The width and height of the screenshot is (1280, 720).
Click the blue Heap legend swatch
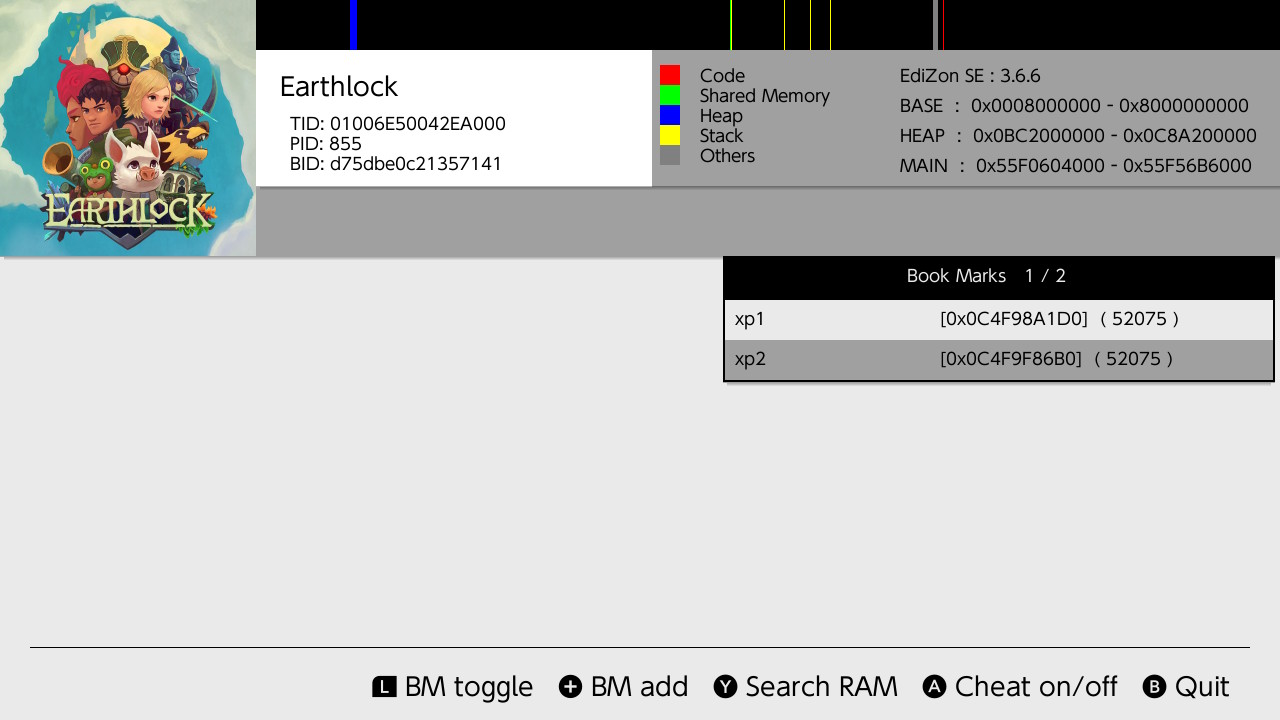pos(670,115)
